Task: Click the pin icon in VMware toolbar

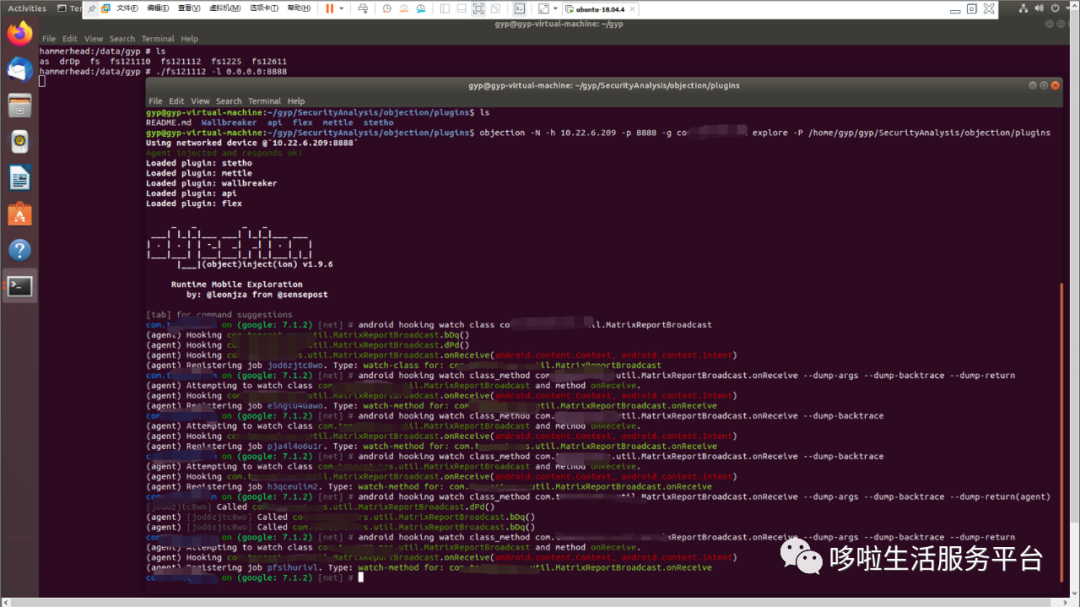Action: click(x=92, y=9)
